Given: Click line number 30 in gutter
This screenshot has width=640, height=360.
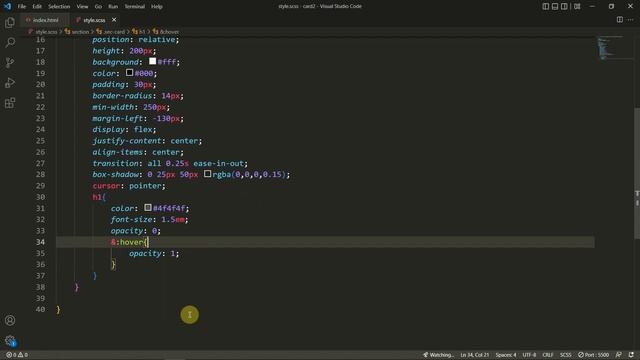Looking at the screenshot, I should point(40,197).
